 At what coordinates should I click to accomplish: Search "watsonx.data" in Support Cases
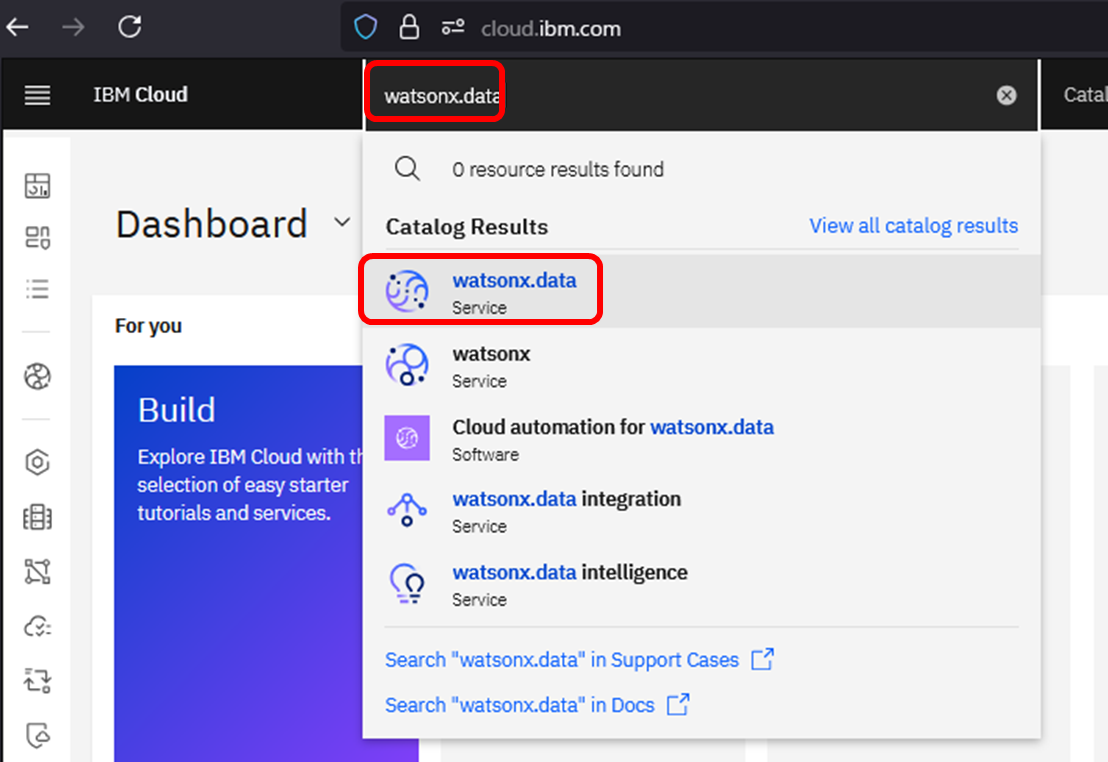(562, 660)
